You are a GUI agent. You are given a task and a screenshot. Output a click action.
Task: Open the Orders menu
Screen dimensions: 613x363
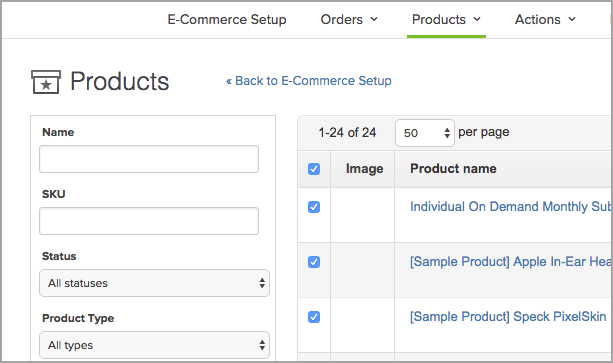click(349, 20)
